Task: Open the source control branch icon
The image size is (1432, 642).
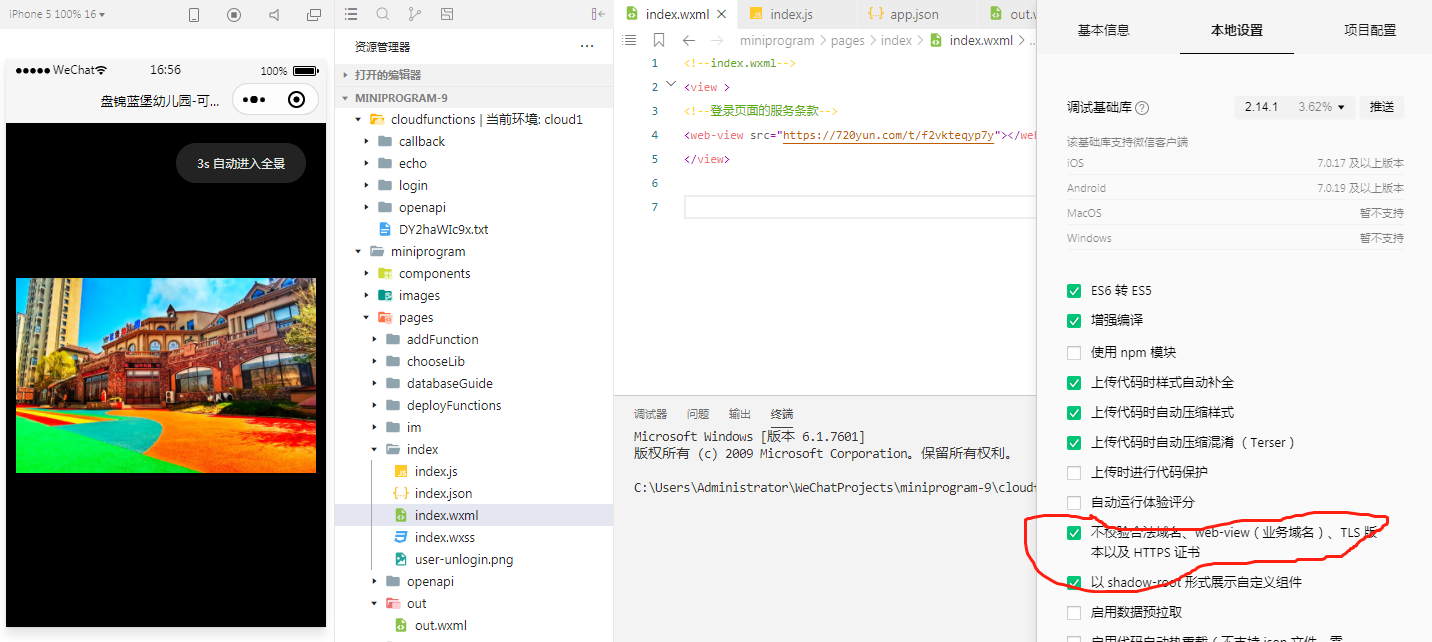Action: tap(415, 14)
